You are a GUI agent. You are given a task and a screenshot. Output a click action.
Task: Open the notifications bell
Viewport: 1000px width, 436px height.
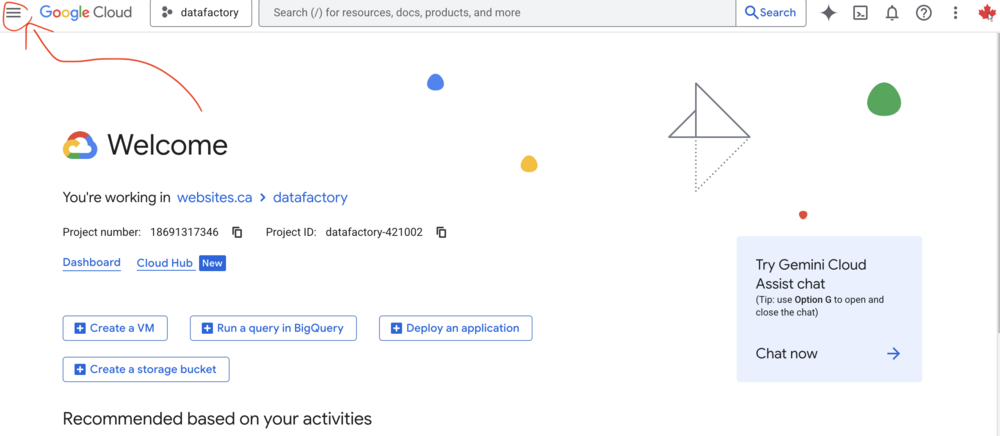(x=892, y=13)
